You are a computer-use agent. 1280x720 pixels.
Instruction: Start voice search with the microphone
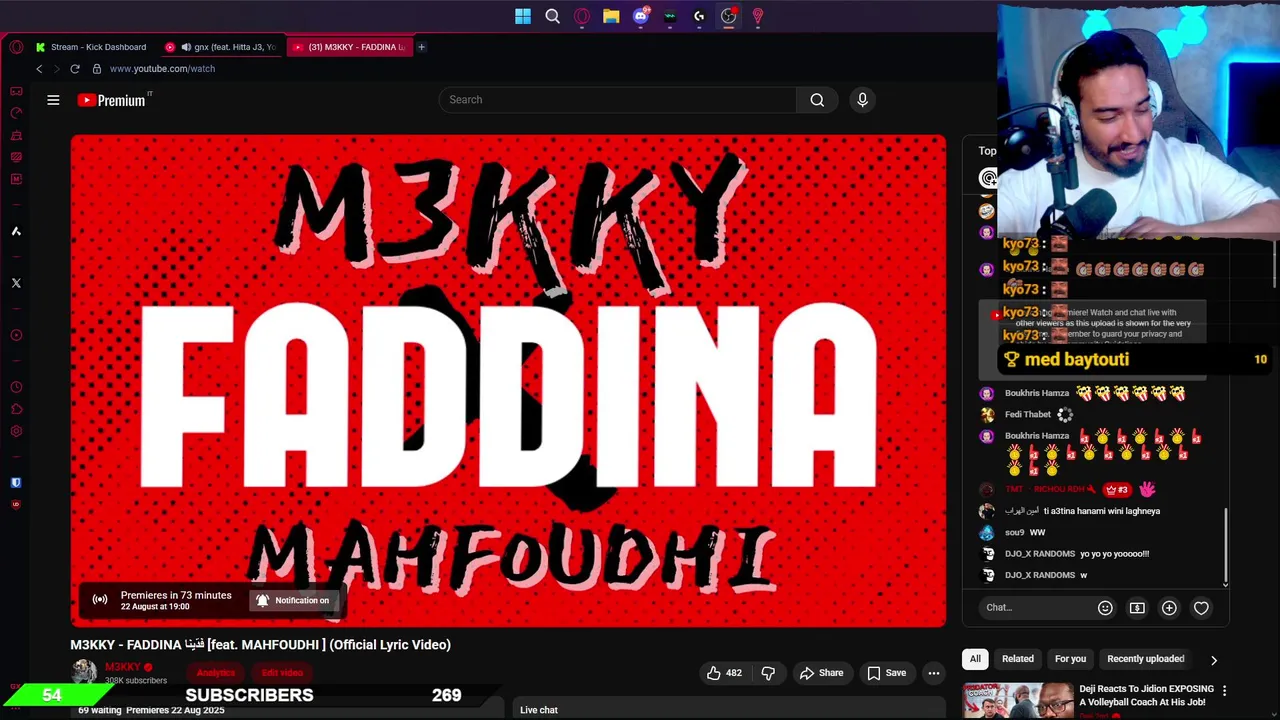(862, 100)
